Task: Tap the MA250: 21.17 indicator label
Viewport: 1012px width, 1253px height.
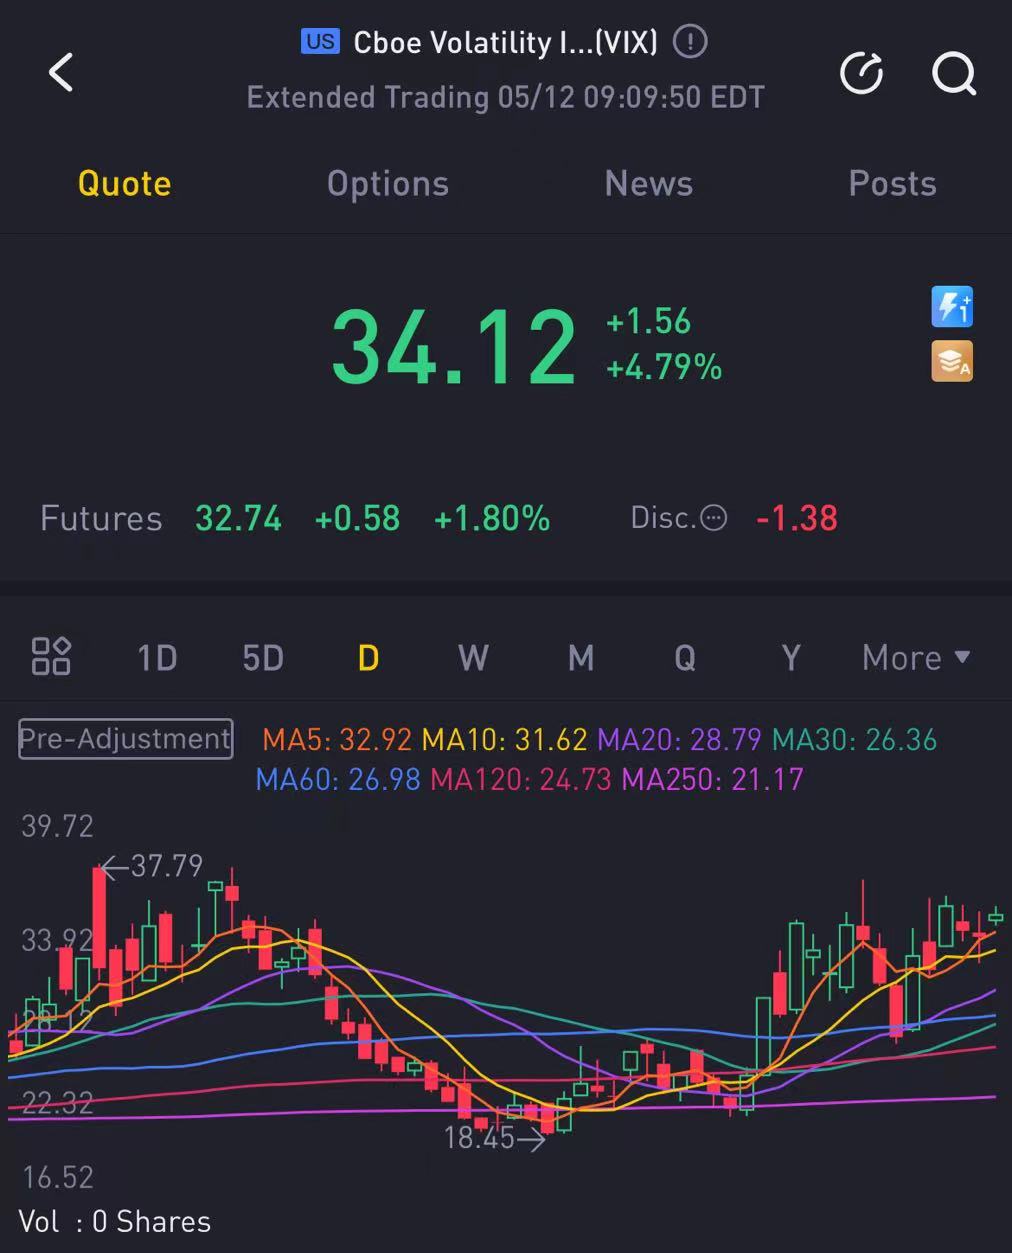Action: click(713, 779)
